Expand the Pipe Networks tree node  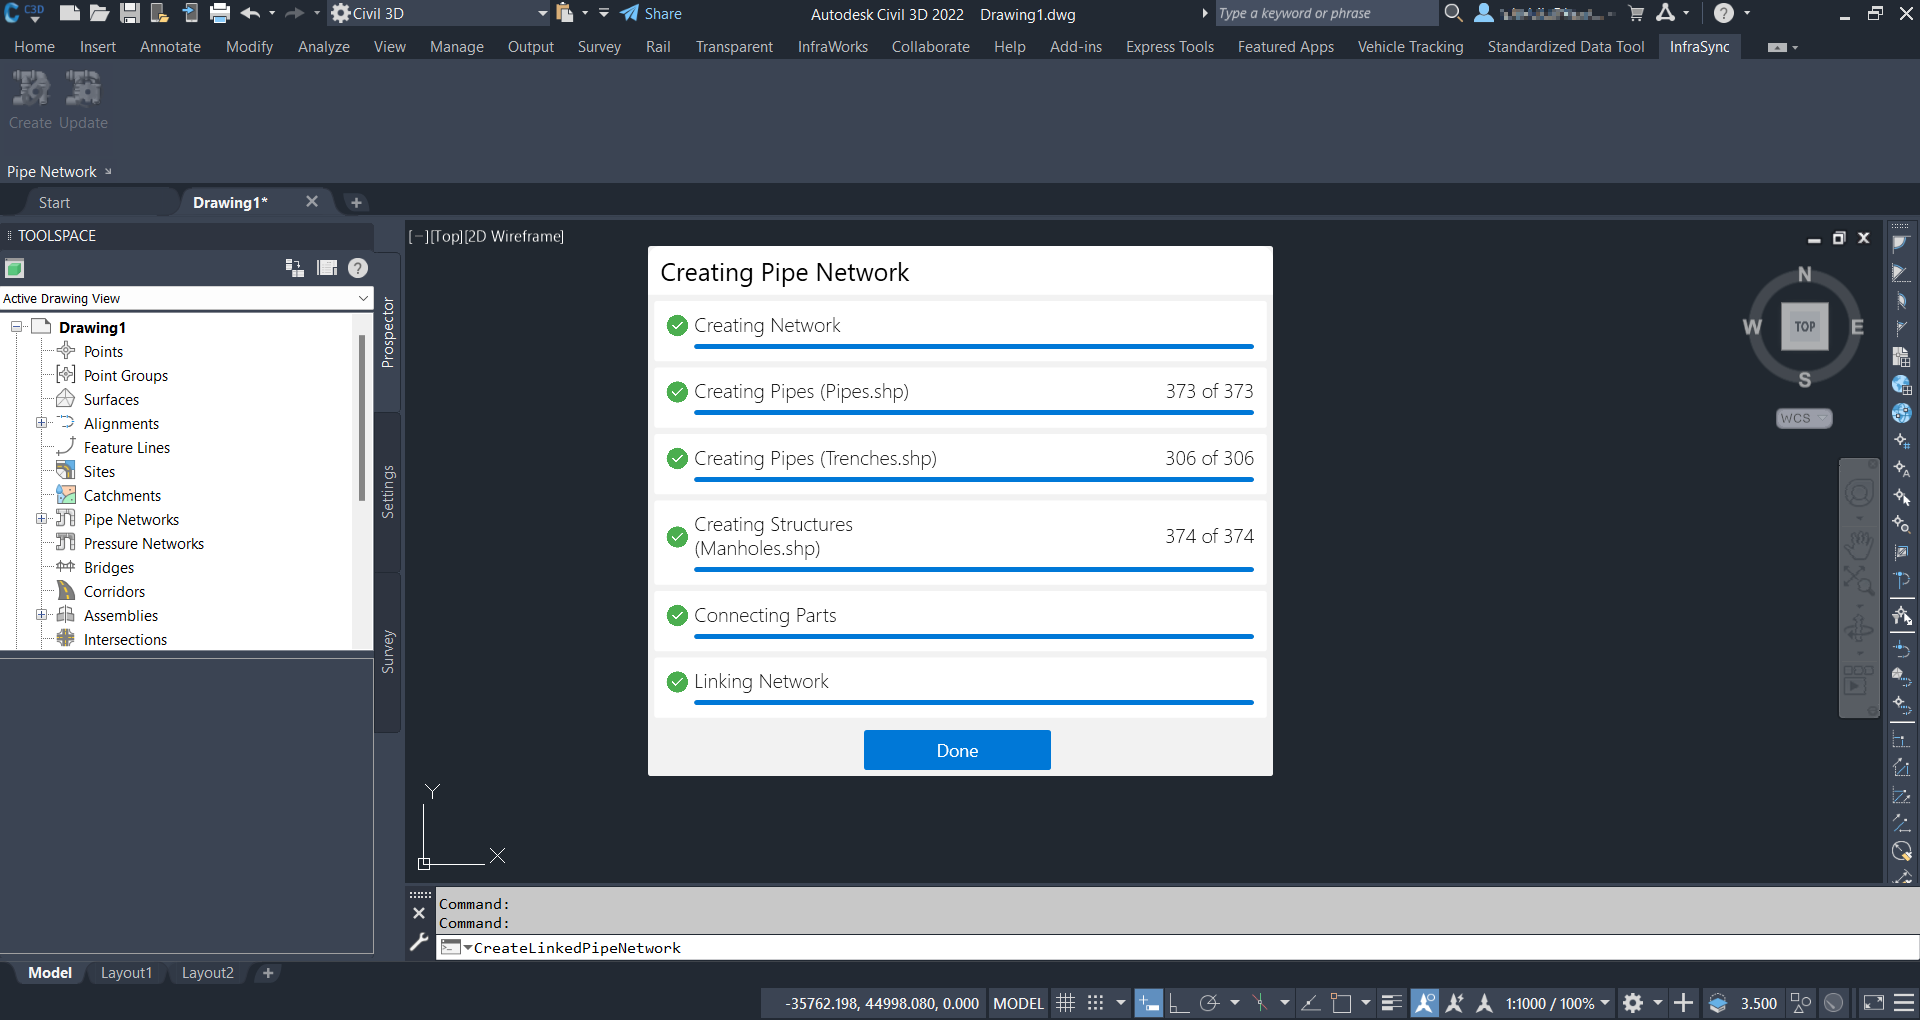tap(41, 519)
